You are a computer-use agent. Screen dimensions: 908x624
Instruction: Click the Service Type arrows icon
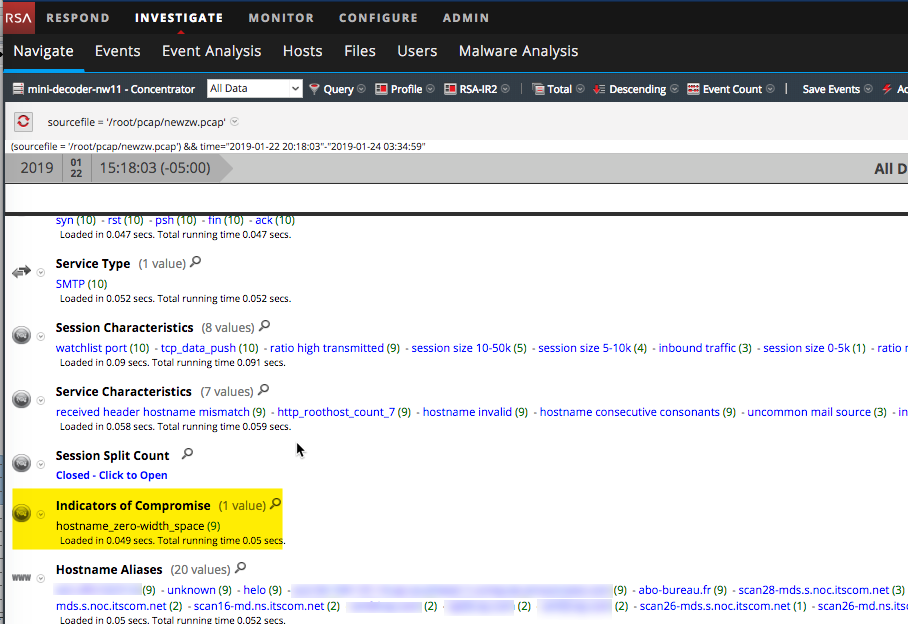(21, 272)
